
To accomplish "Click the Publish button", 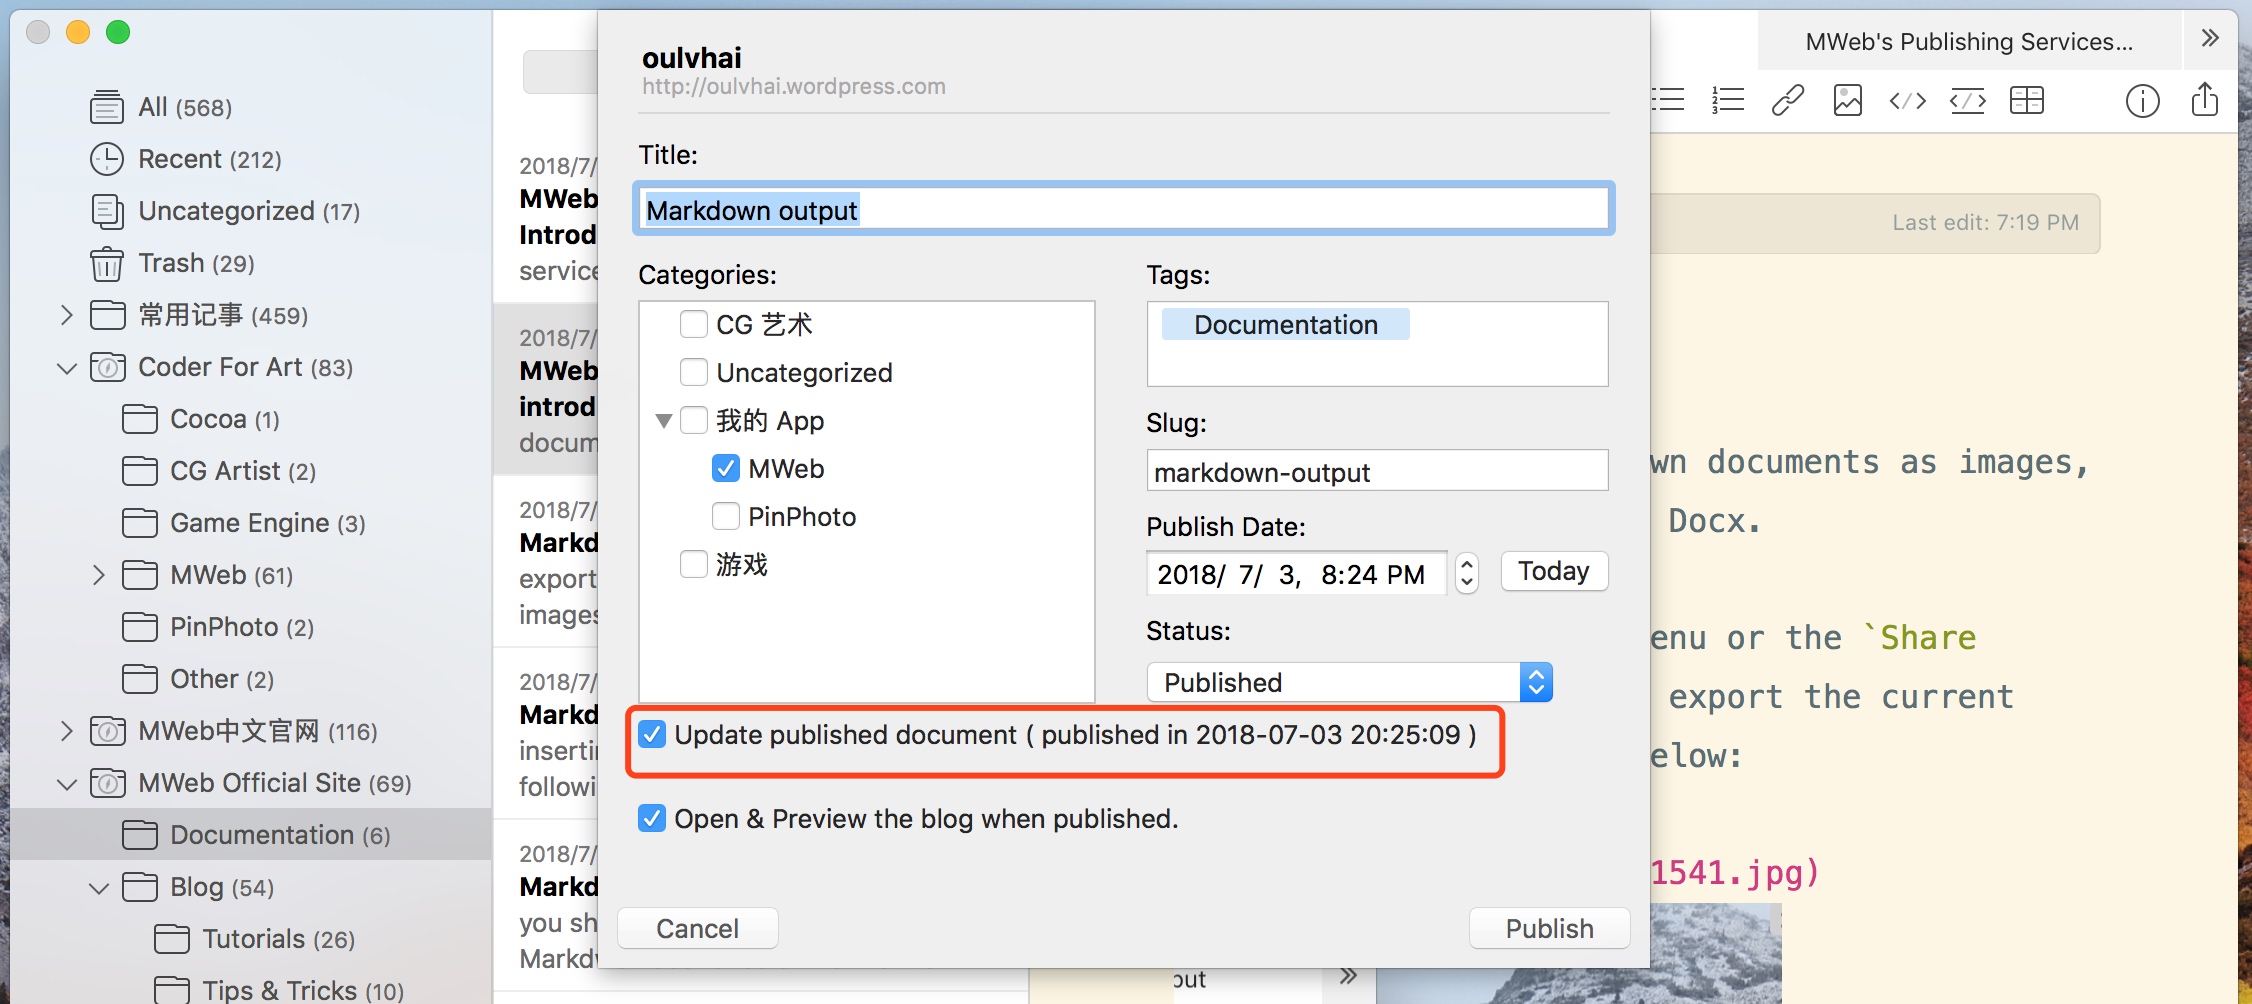I will [1549, 928].
